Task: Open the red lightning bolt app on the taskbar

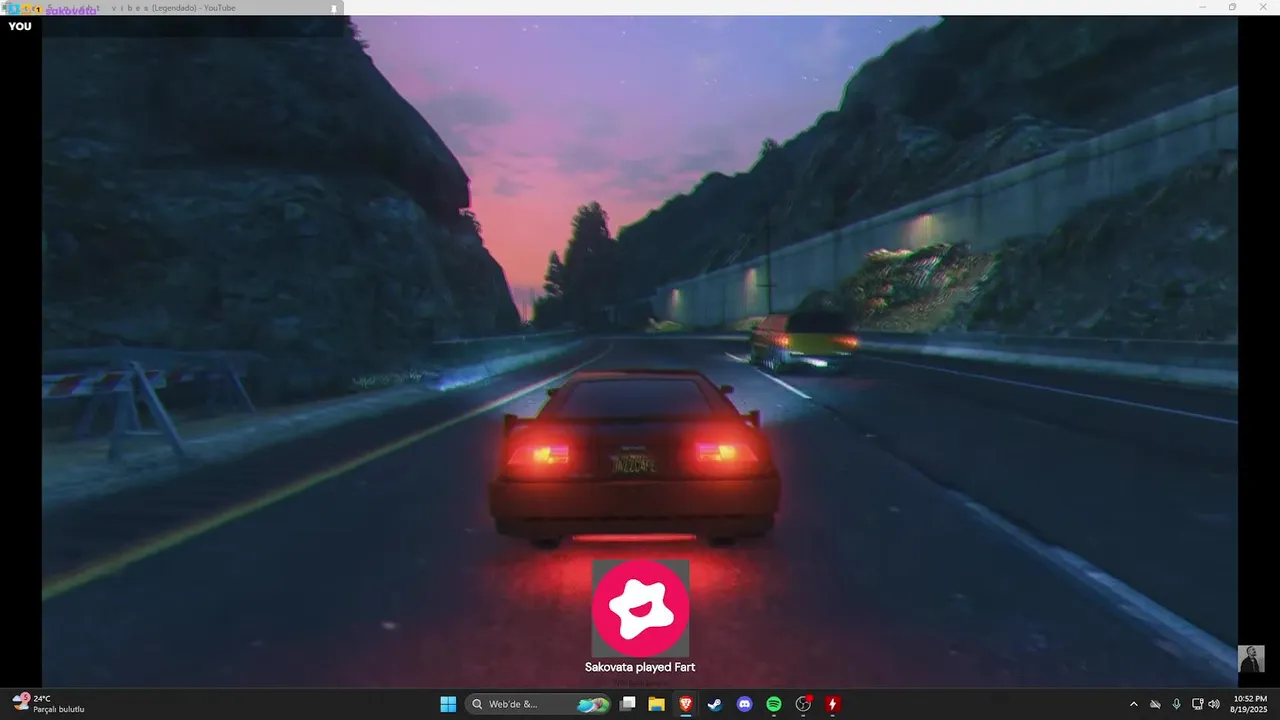Action: [x=832, y=704]
